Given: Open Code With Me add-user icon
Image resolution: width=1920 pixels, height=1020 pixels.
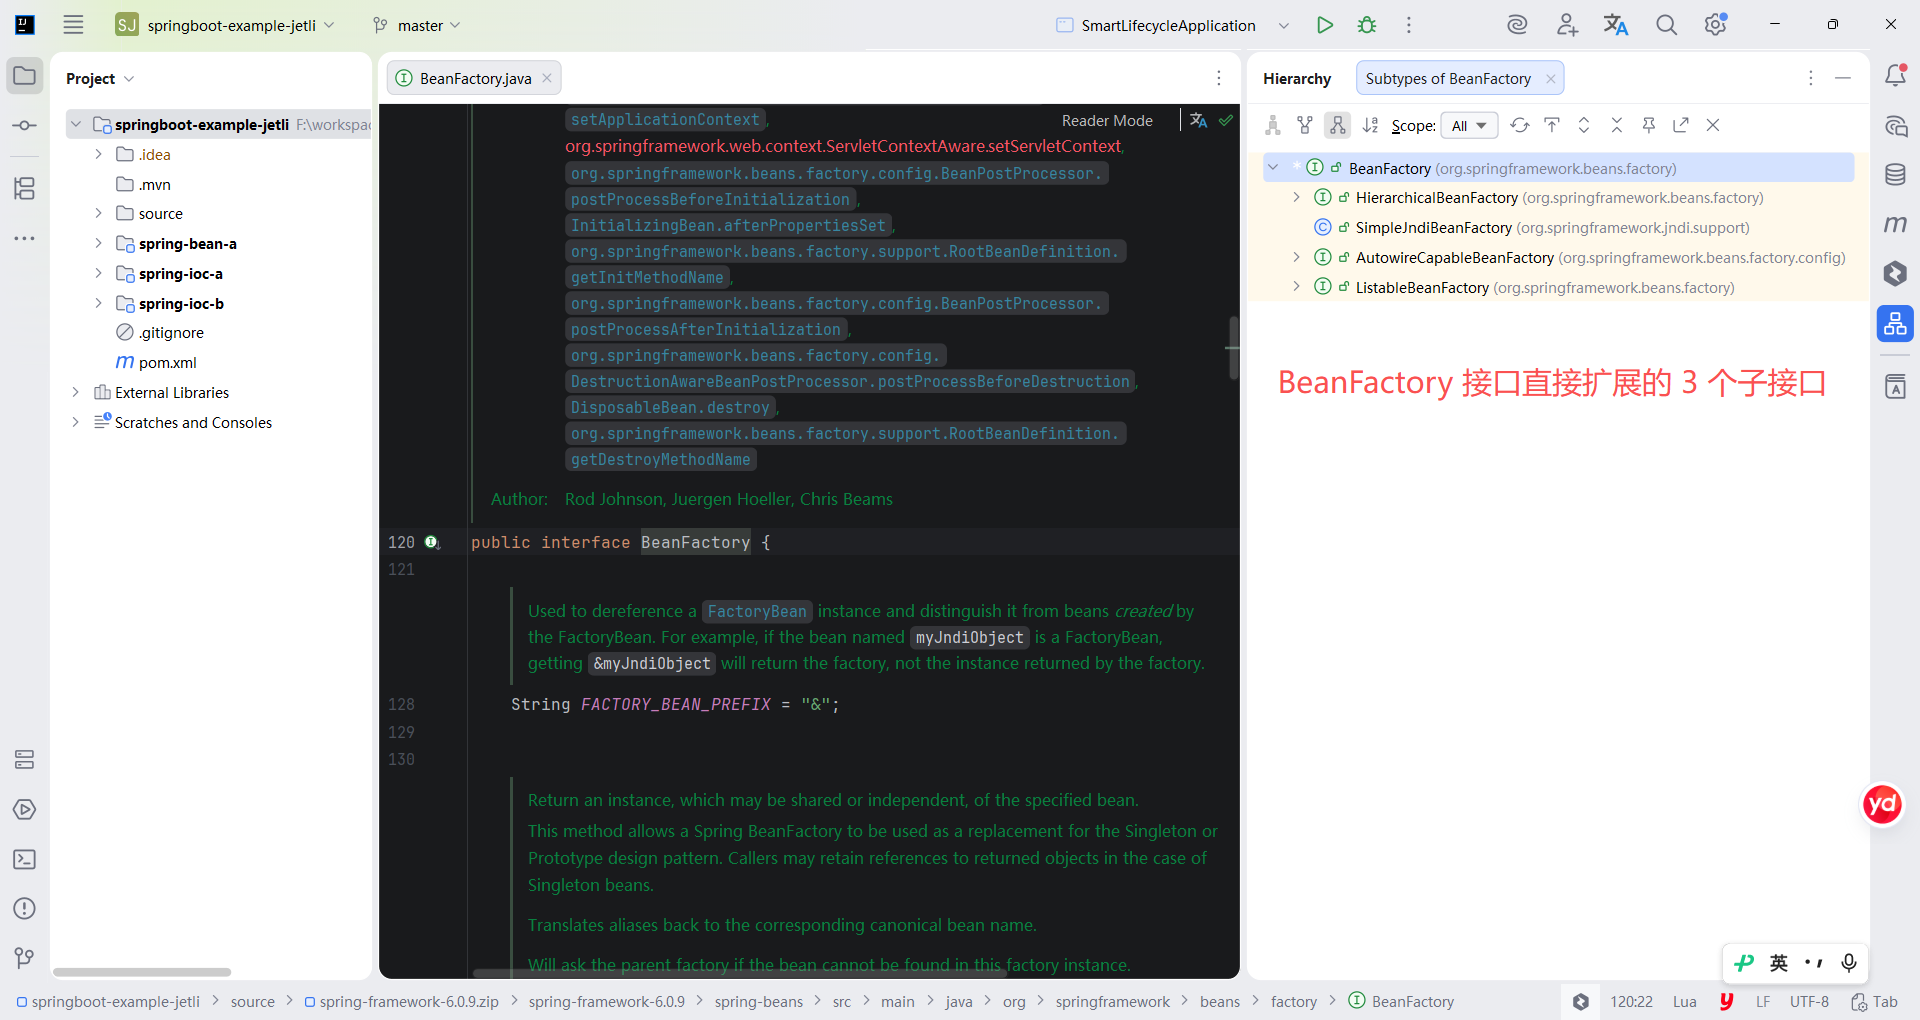Looking at the screenshot, I should pyautogui.click(x=1567, y=25).
